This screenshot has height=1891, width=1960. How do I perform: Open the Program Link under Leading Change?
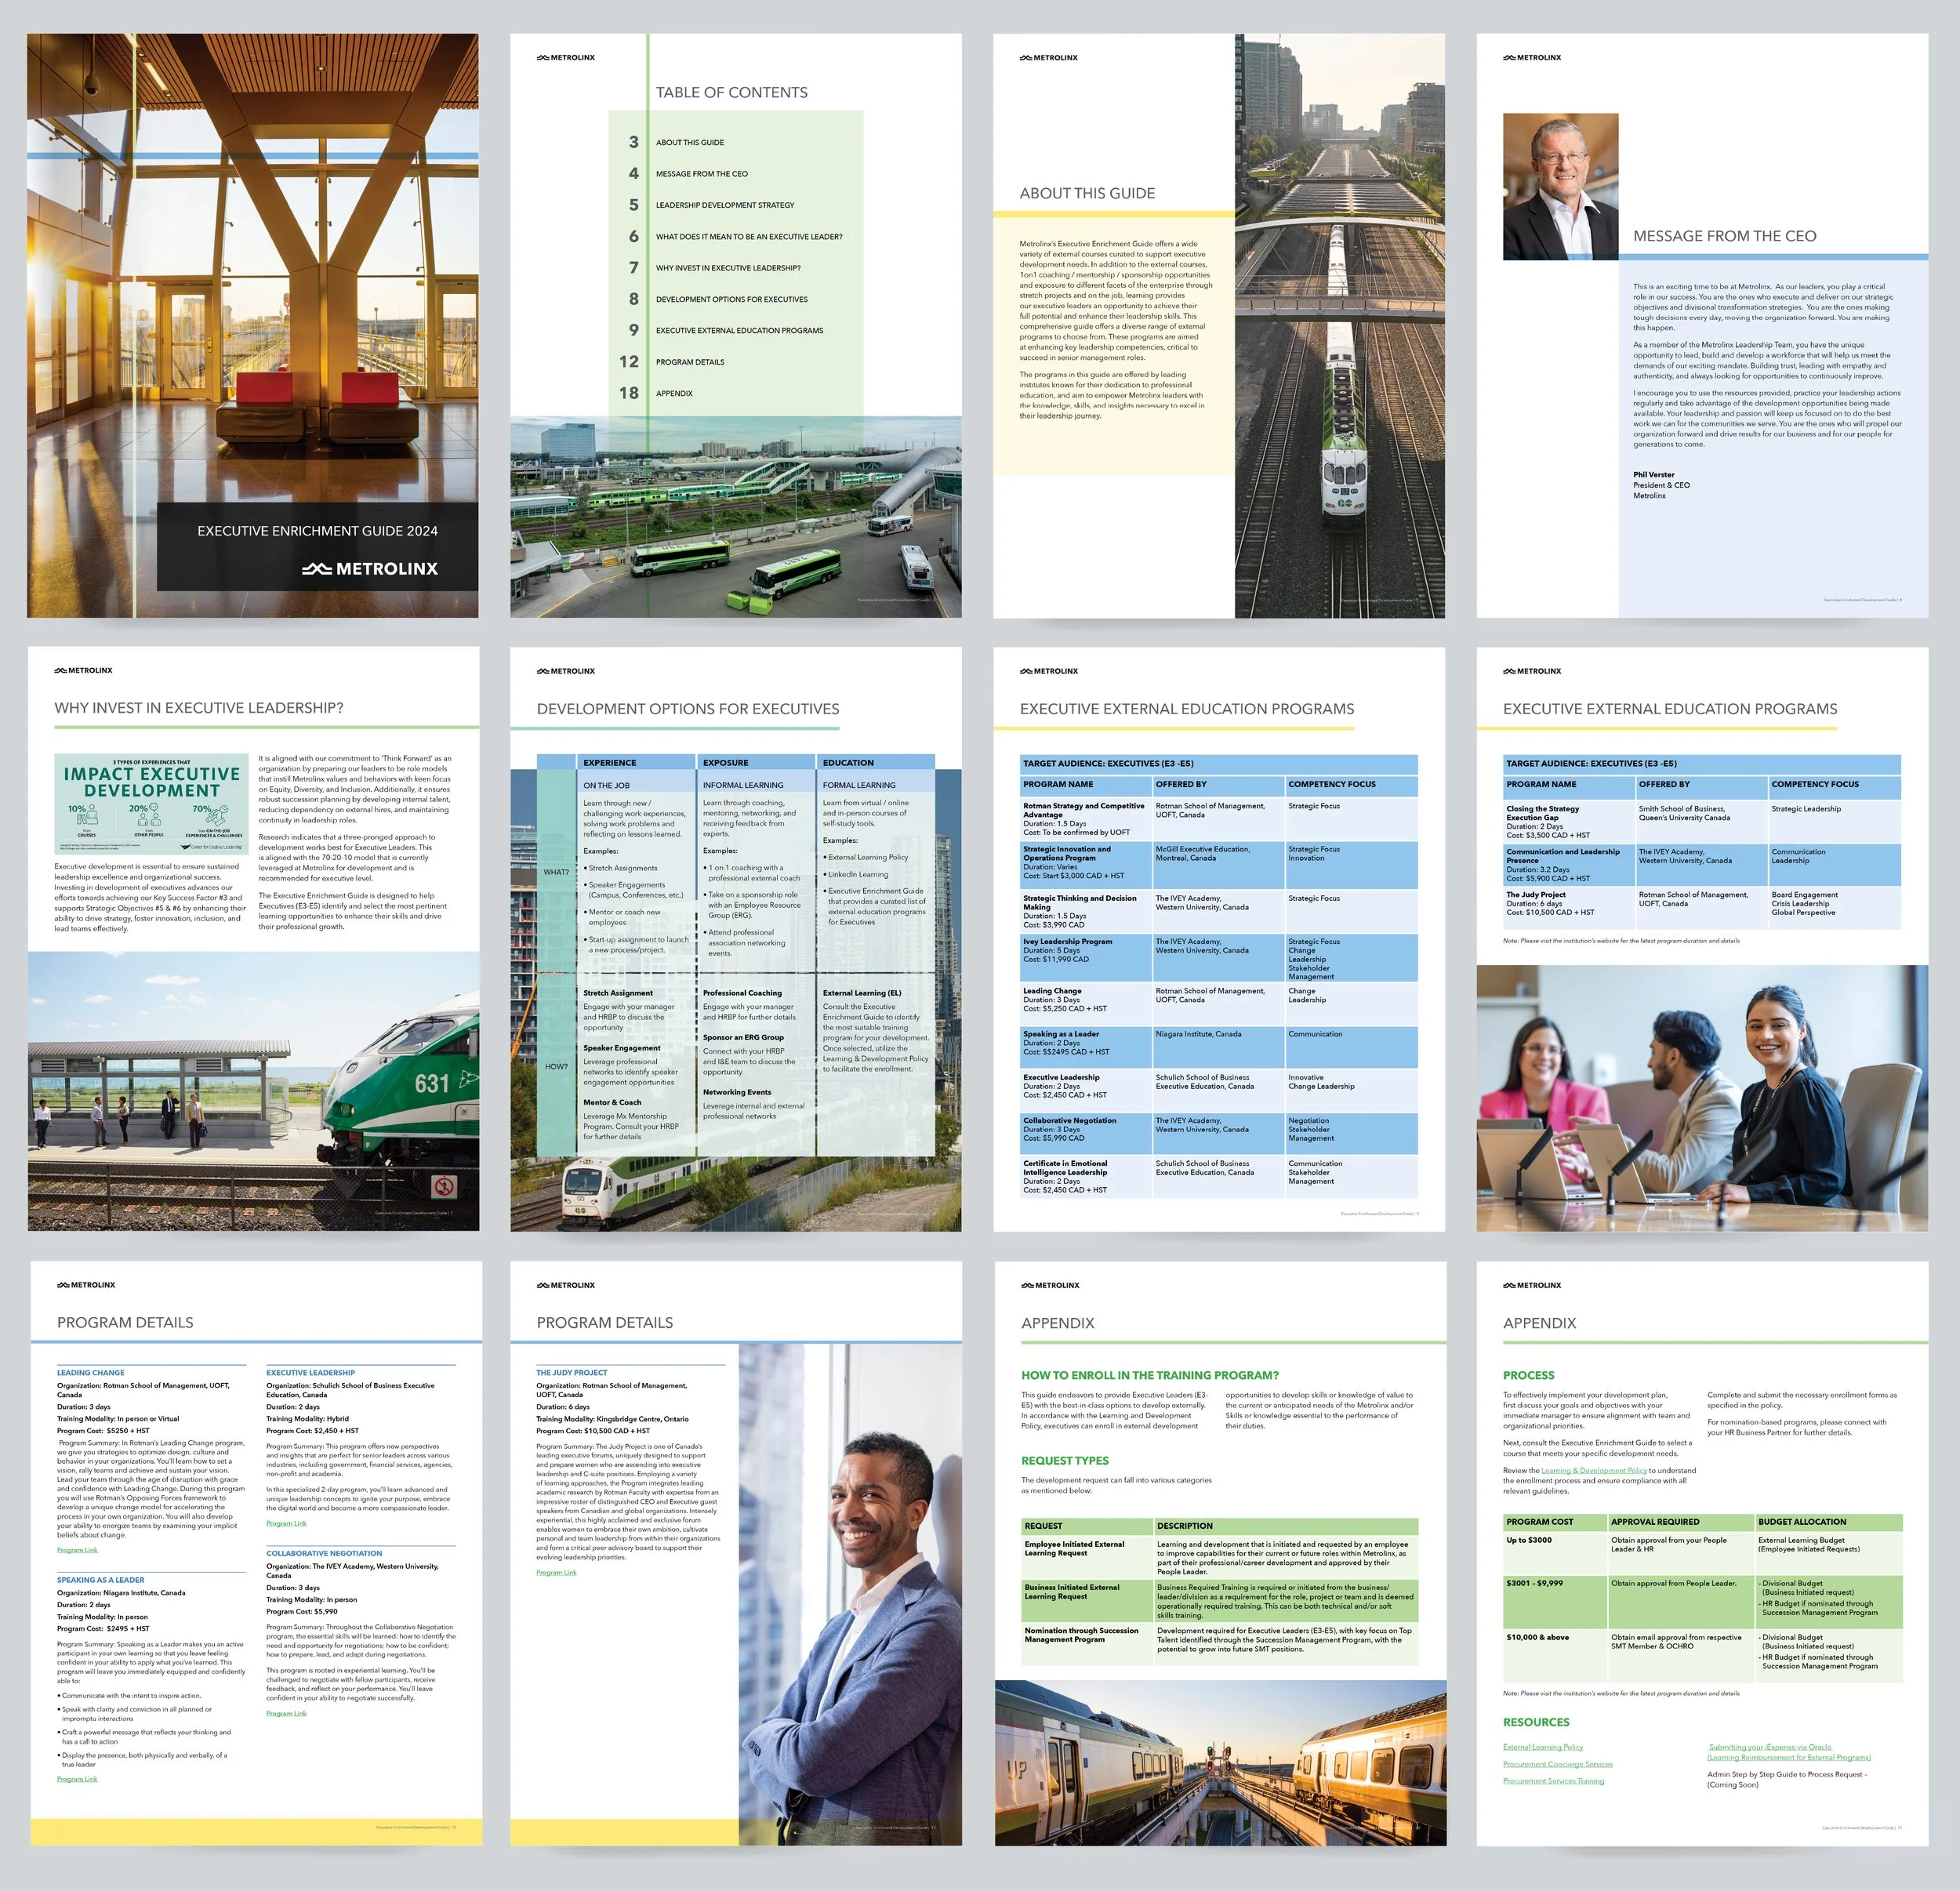(x=77, y=1550)
